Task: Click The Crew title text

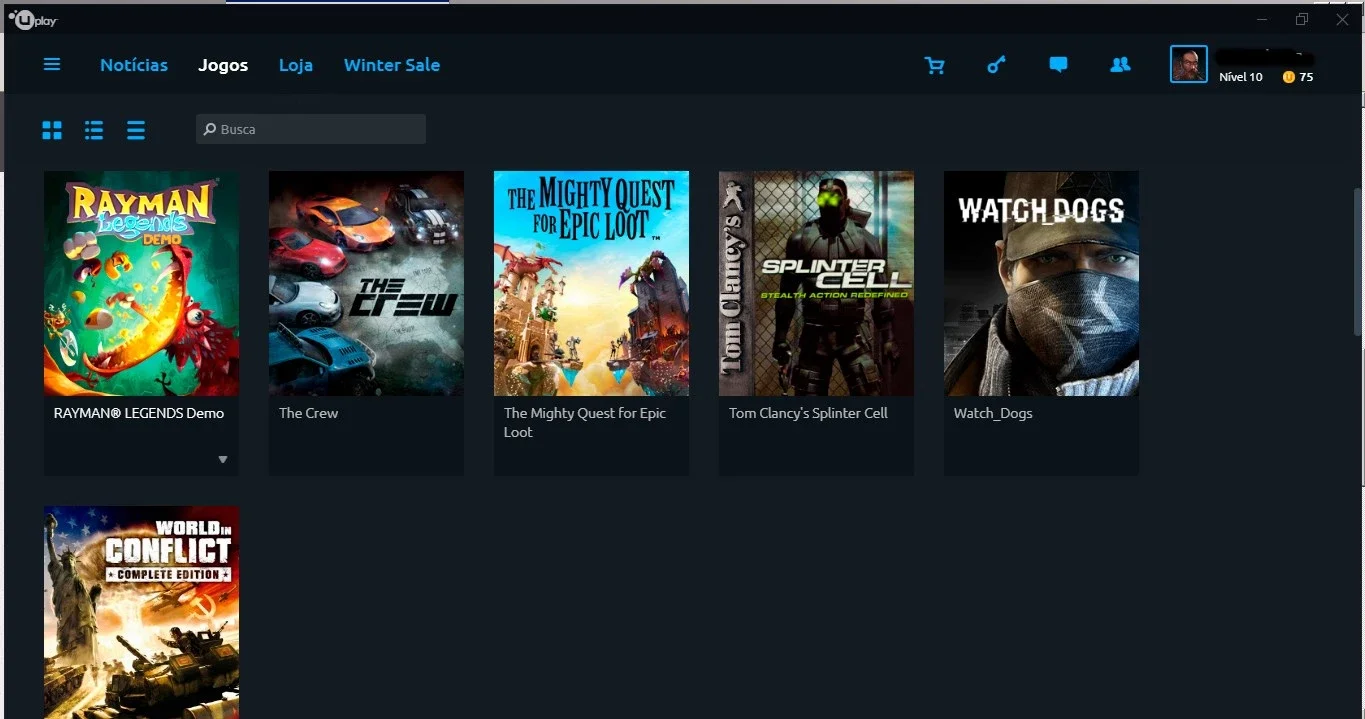Action: [x=309, y=413]
